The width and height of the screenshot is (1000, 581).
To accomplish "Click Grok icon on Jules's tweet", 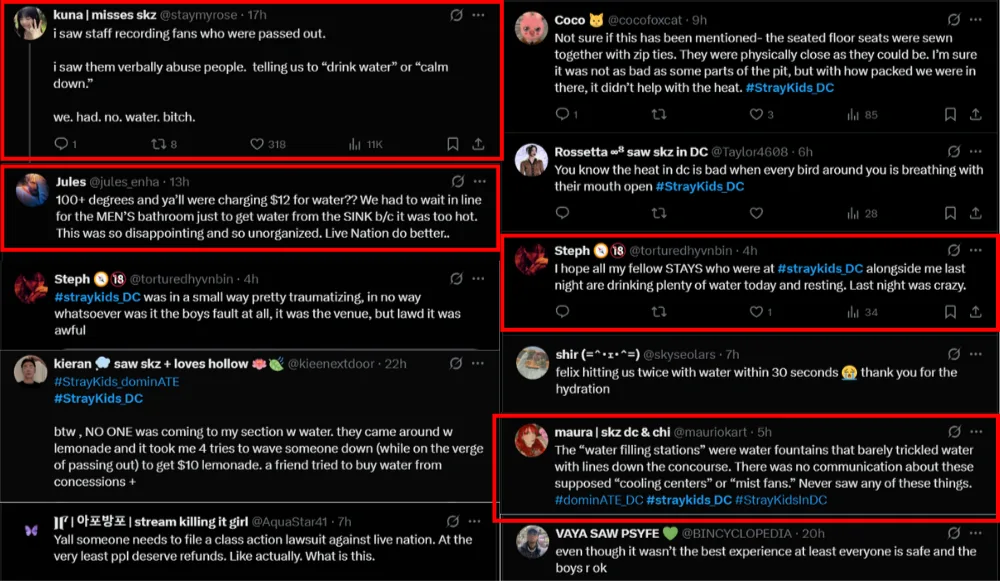I will (x=457, y=182).
